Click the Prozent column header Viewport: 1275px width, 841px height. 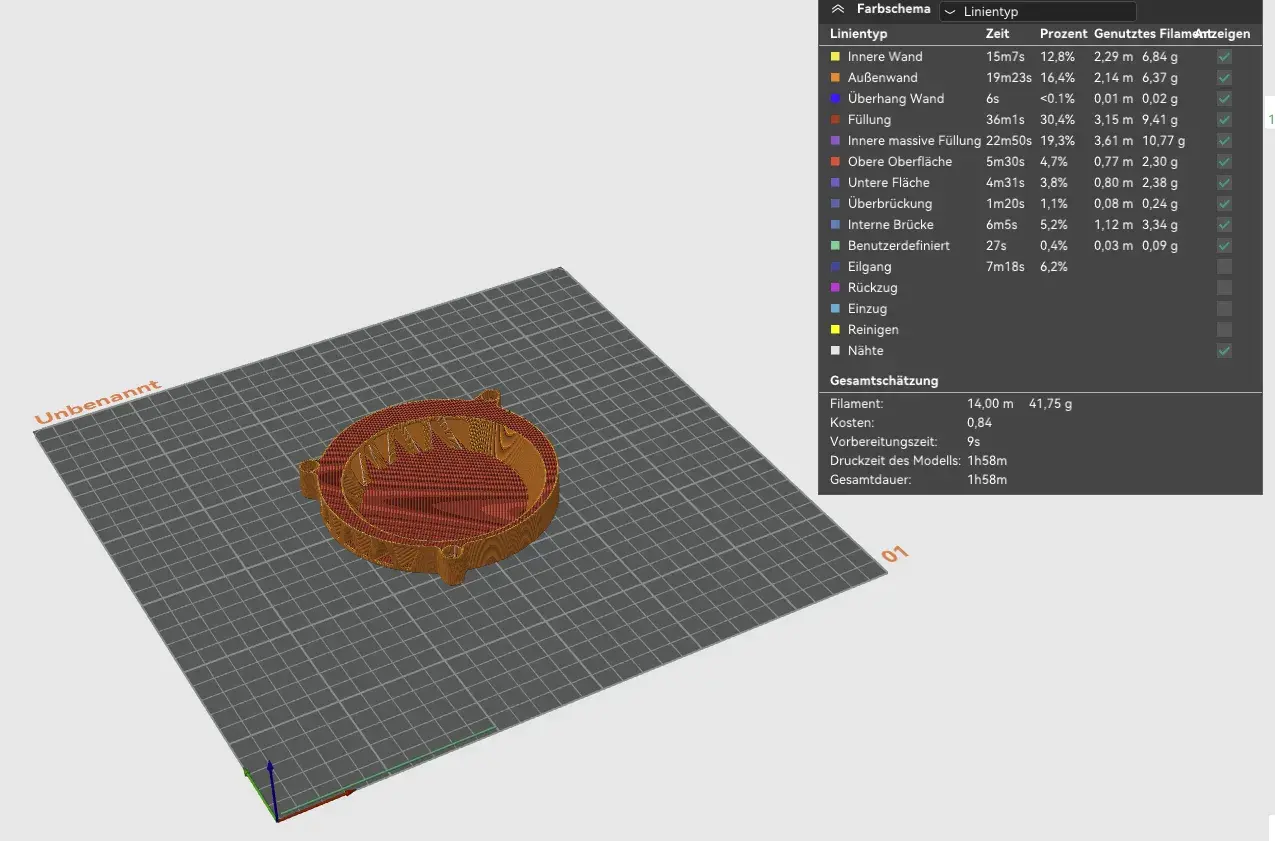tap(1064, 34)
